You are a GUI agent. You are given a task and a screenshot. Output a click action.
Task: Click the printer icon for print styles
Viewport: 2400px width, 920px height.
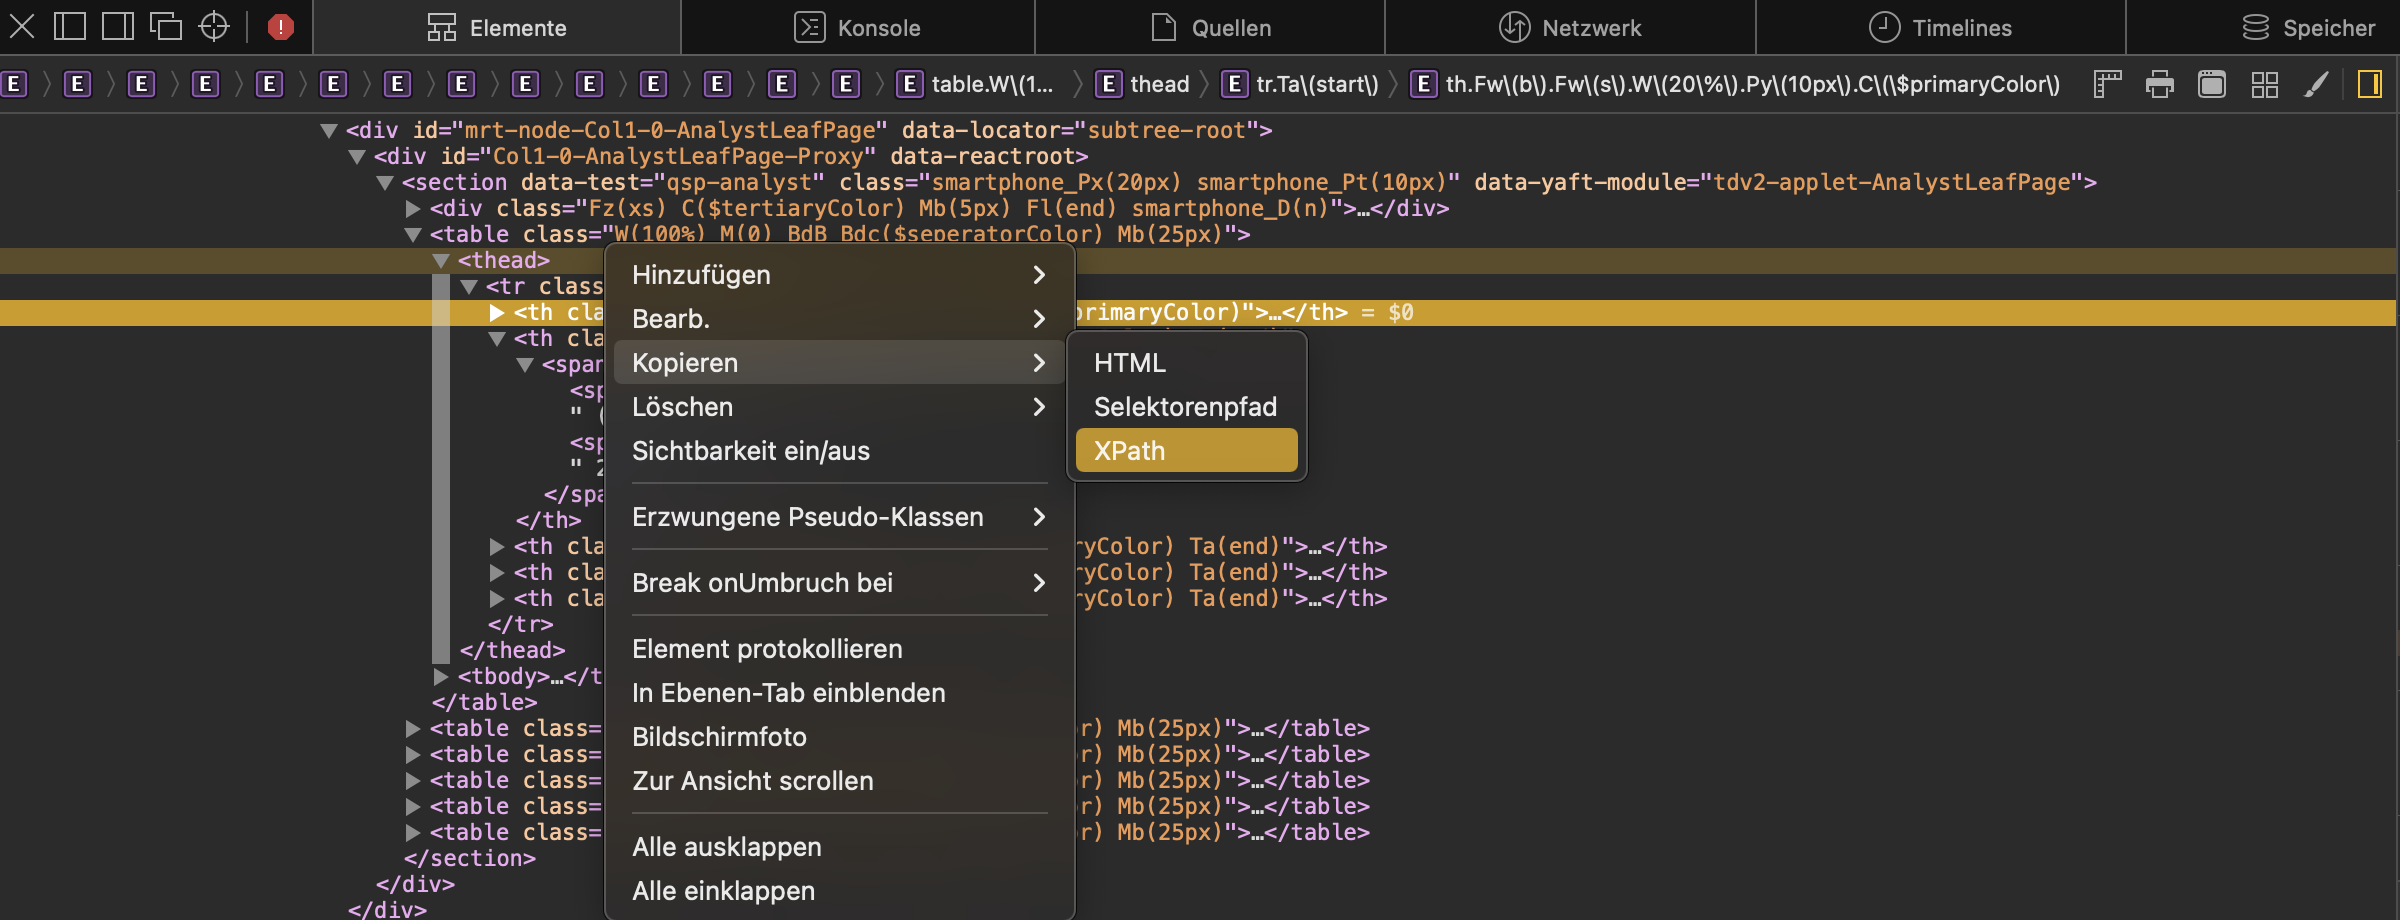click(2160, 84)
